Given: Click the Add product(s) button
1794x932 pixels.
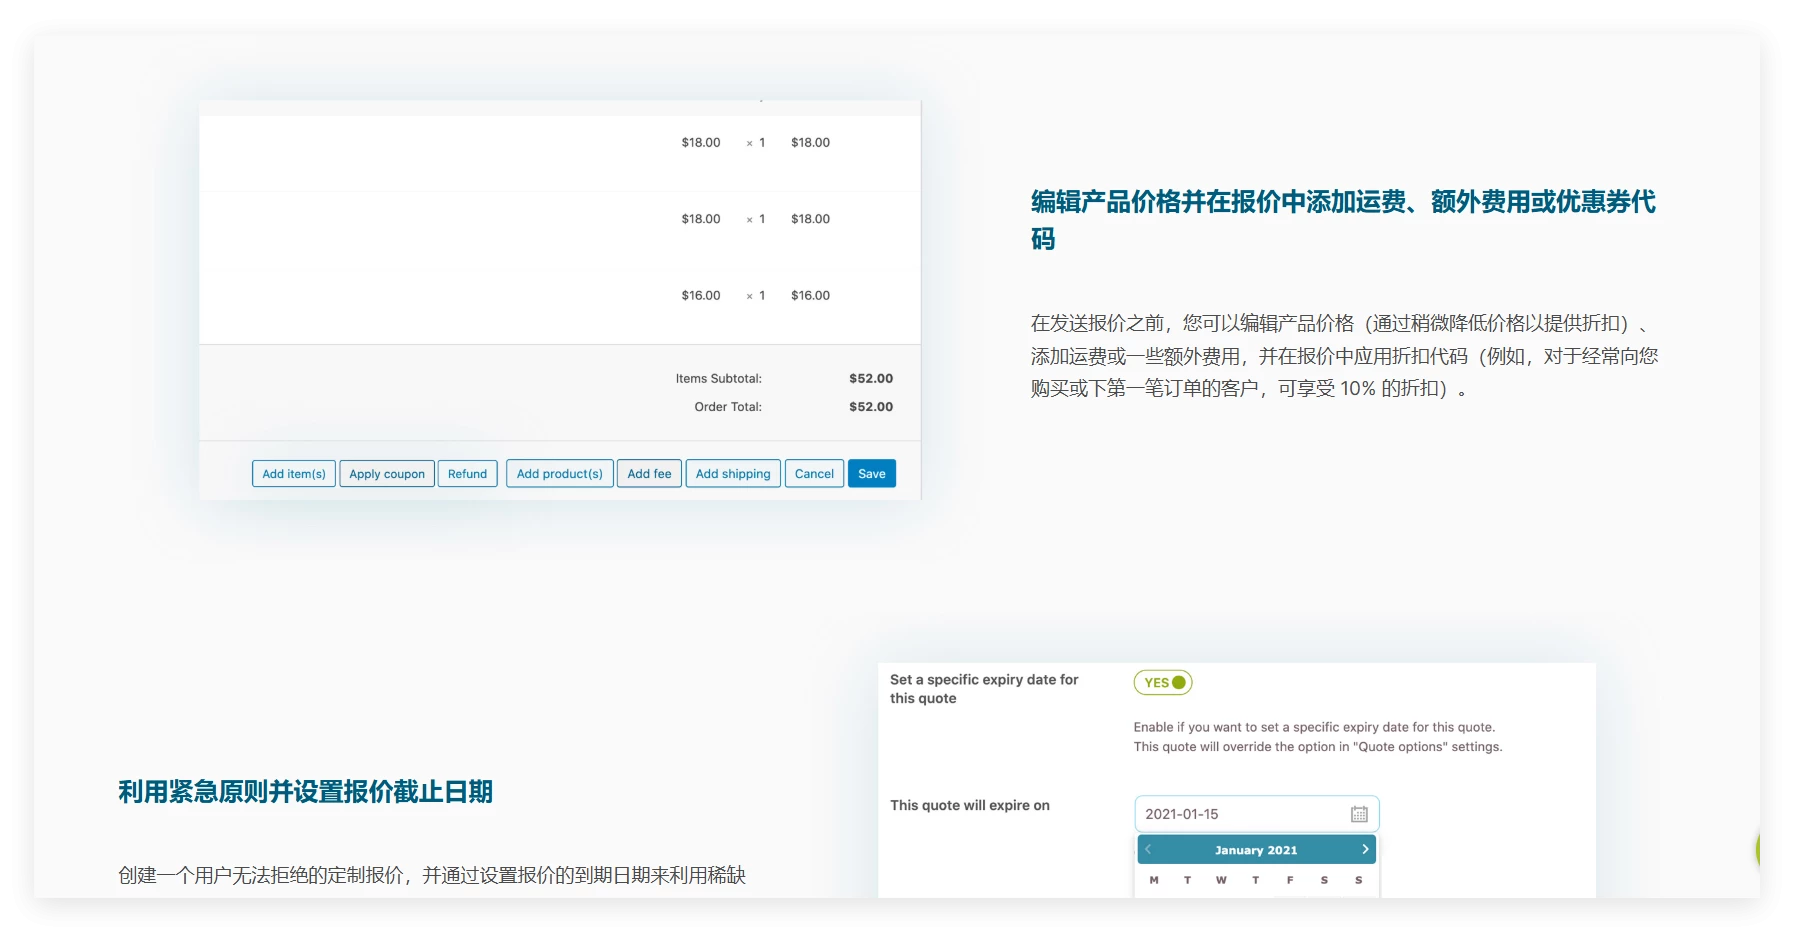Looking at the screenshot, I should pyautogui.click(x=559, y=474).
